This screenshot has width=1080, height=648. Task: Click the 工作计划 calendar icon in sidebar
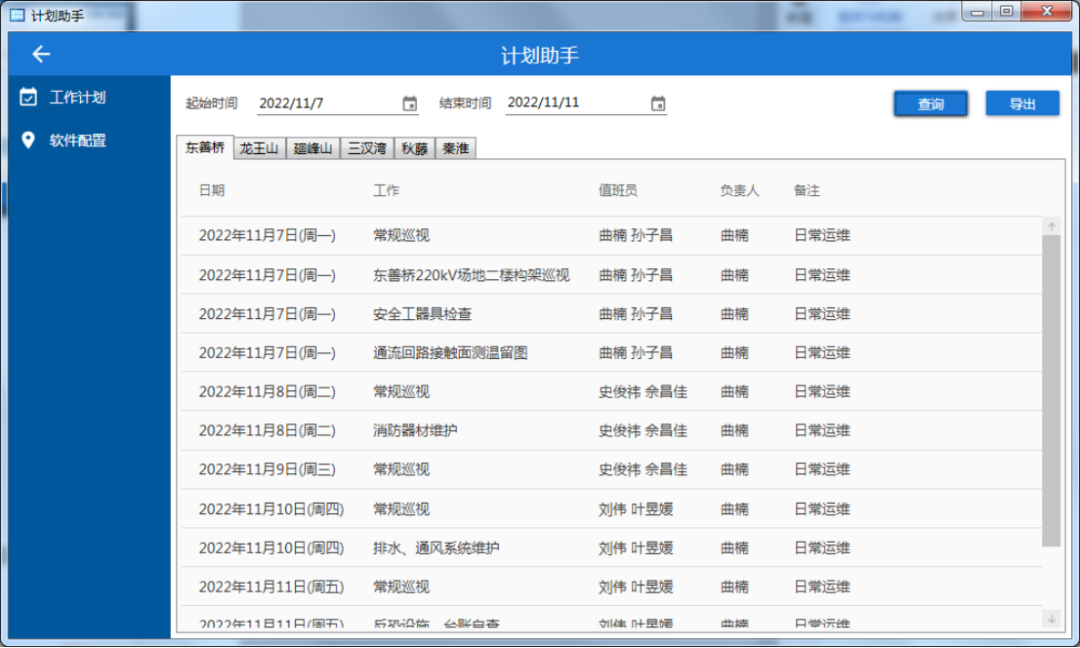[29, 97]
